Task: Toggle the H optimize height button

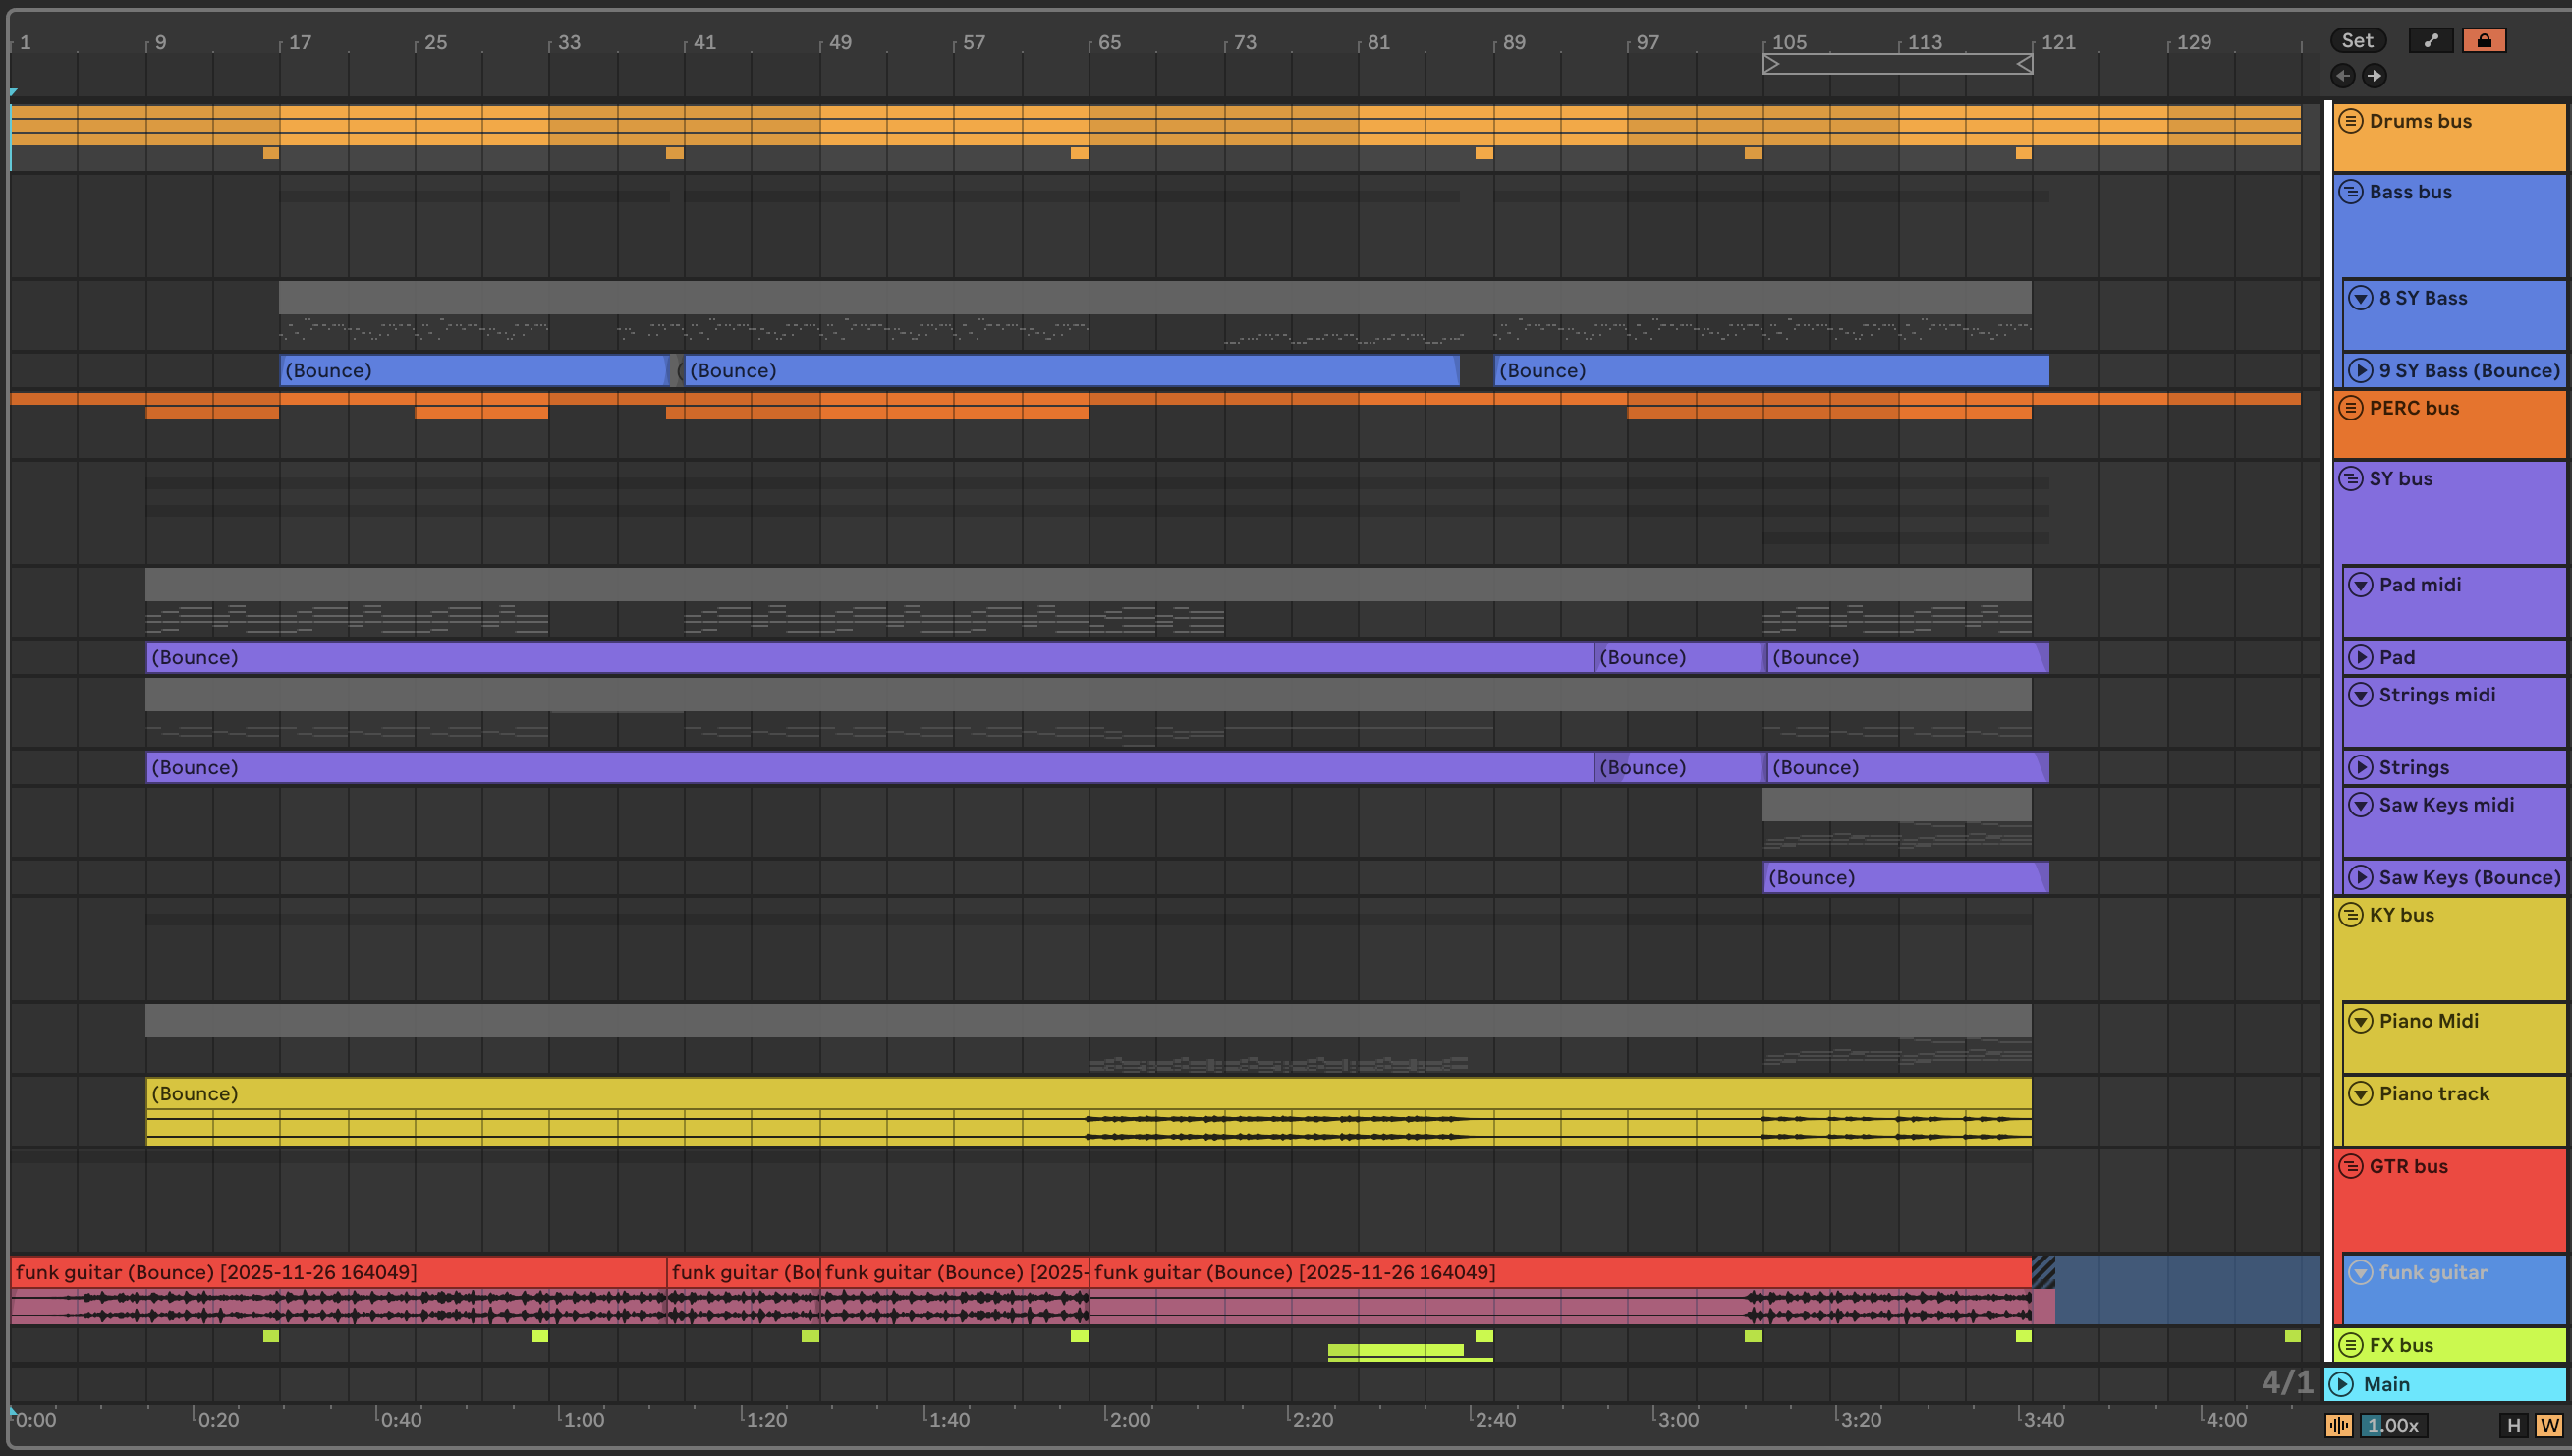Action: click(2514, 1425)
